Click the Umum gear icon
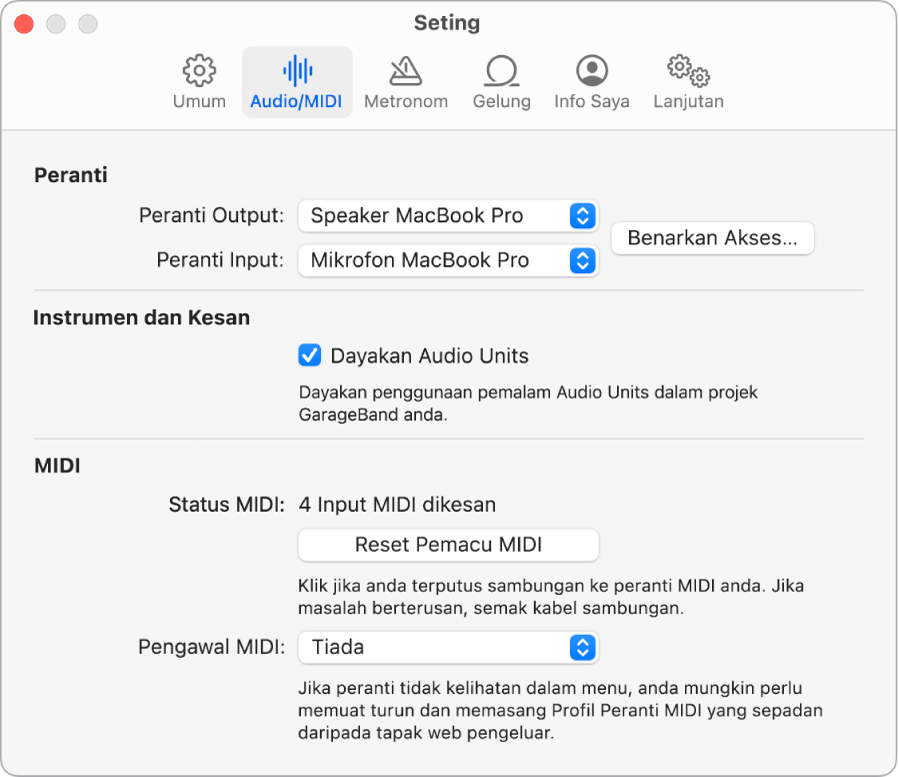This screenshot has width=899, height=777. 198,71
